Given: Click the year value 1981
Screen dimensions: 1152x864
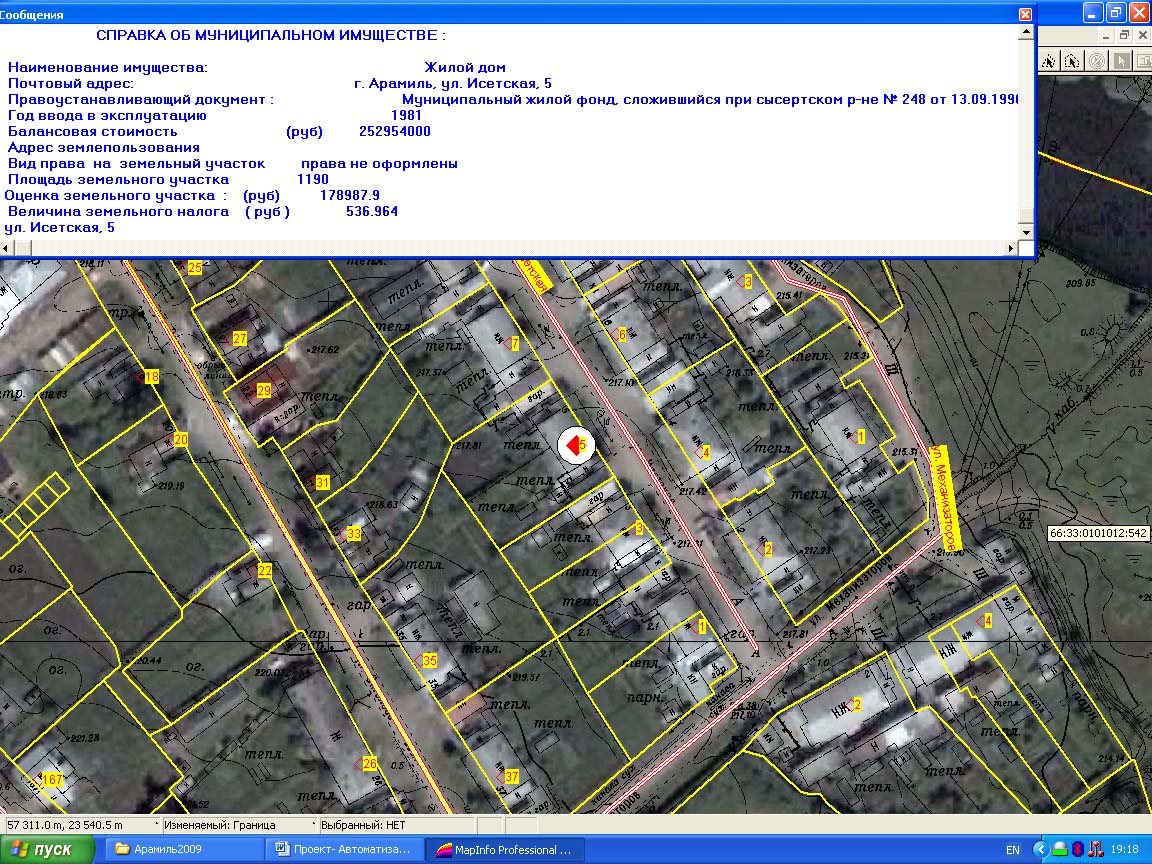Looking at the screenshot, I should click(406, 115).
